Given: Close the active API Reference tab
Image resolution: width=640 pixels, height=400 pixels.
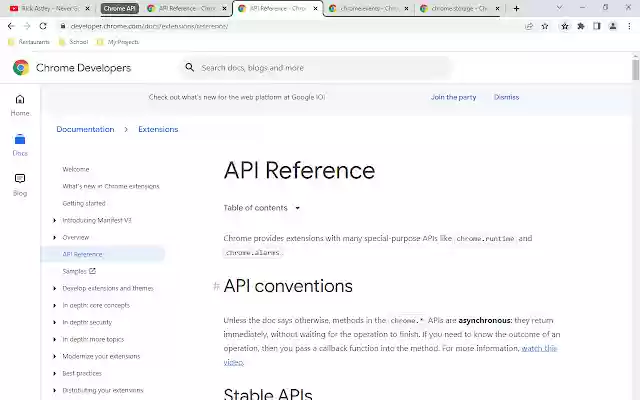Looking at the screenshot, I should 315,8.
